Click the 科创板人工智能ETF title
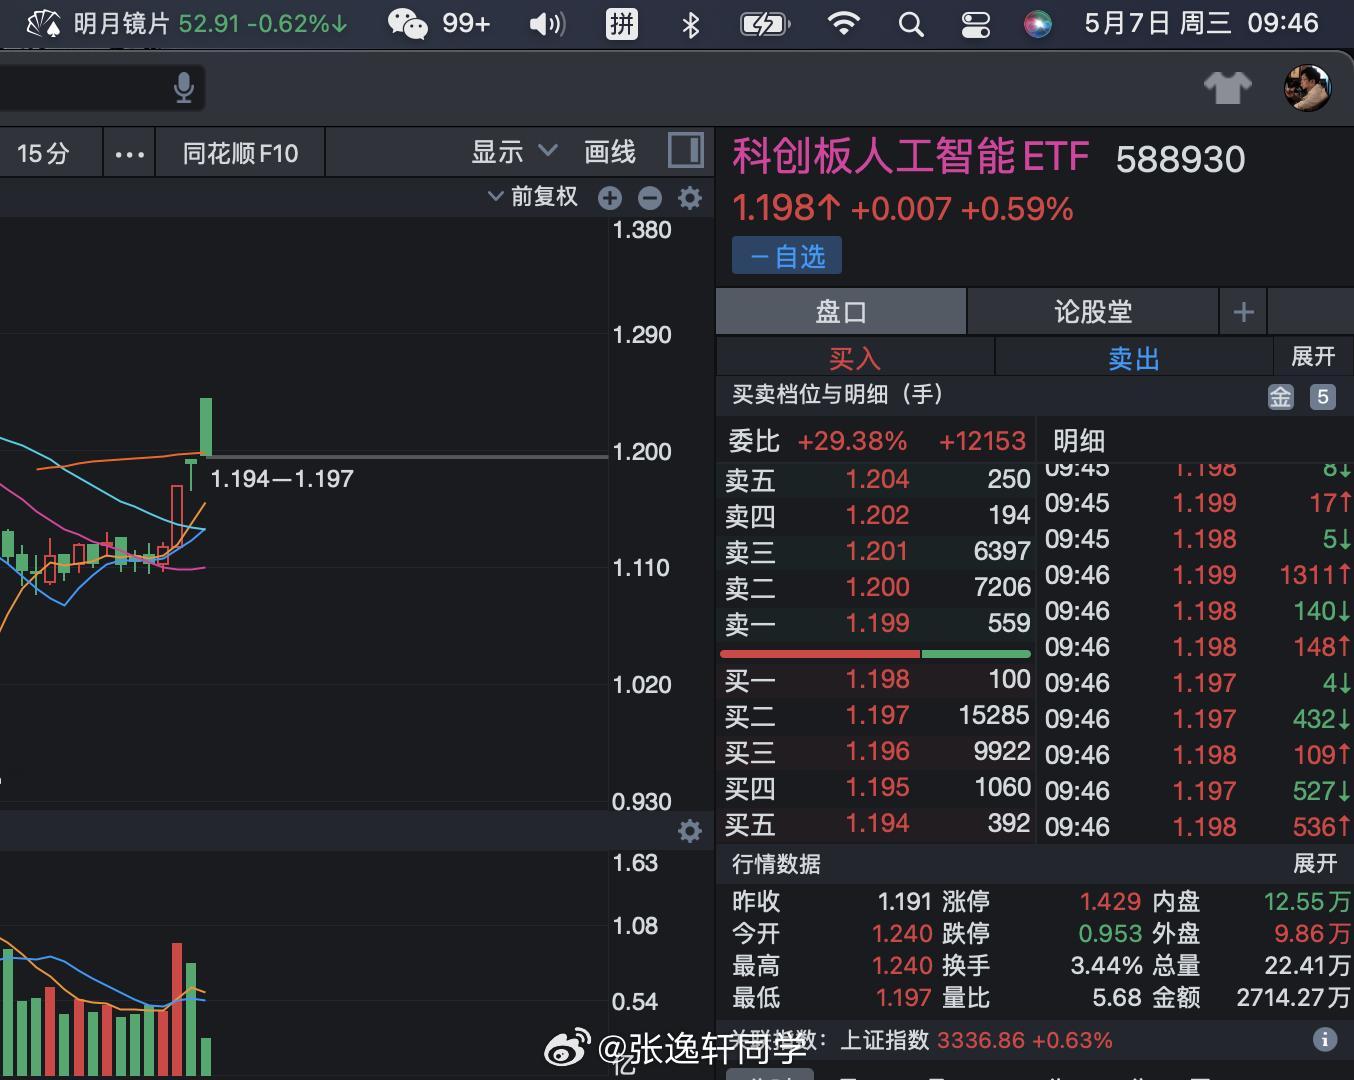This screenshot has height=1080, width=1354. click(x=911, y=156)
